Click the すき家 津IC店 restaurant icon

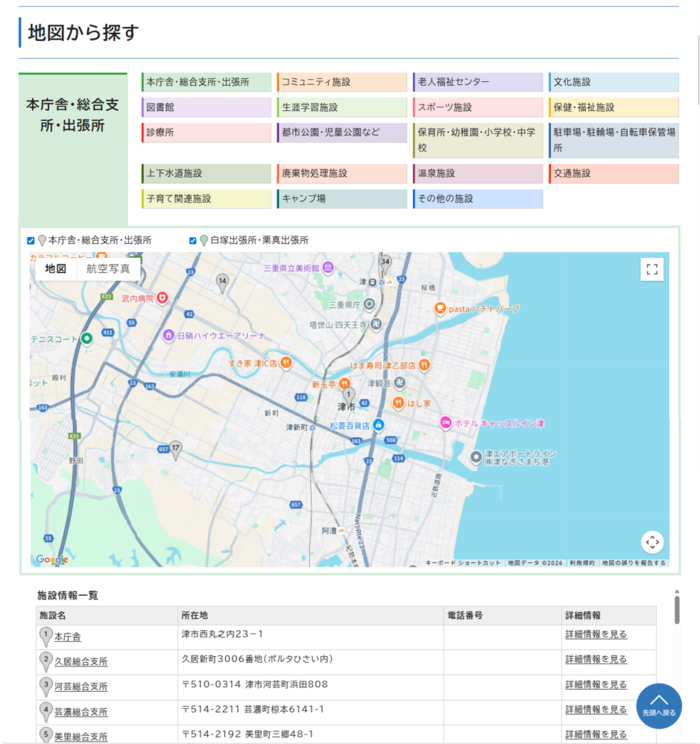click(x=286, y=363)
